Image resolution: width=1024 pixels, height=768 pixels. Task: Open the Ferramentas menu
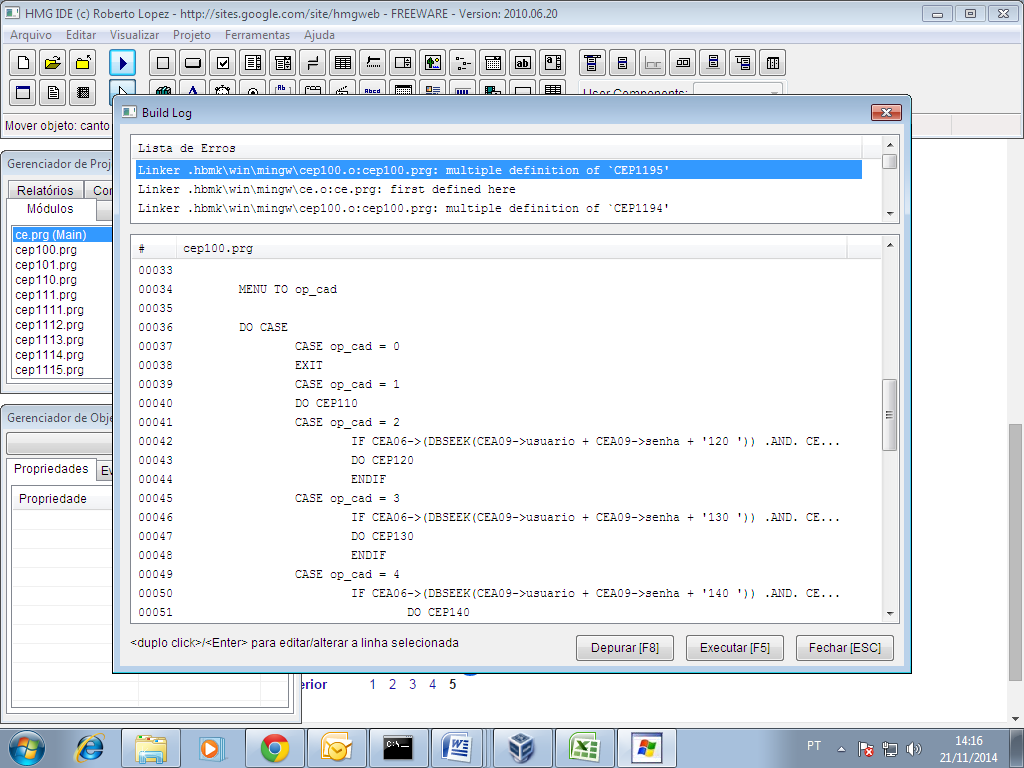click(x=257, y=35)
